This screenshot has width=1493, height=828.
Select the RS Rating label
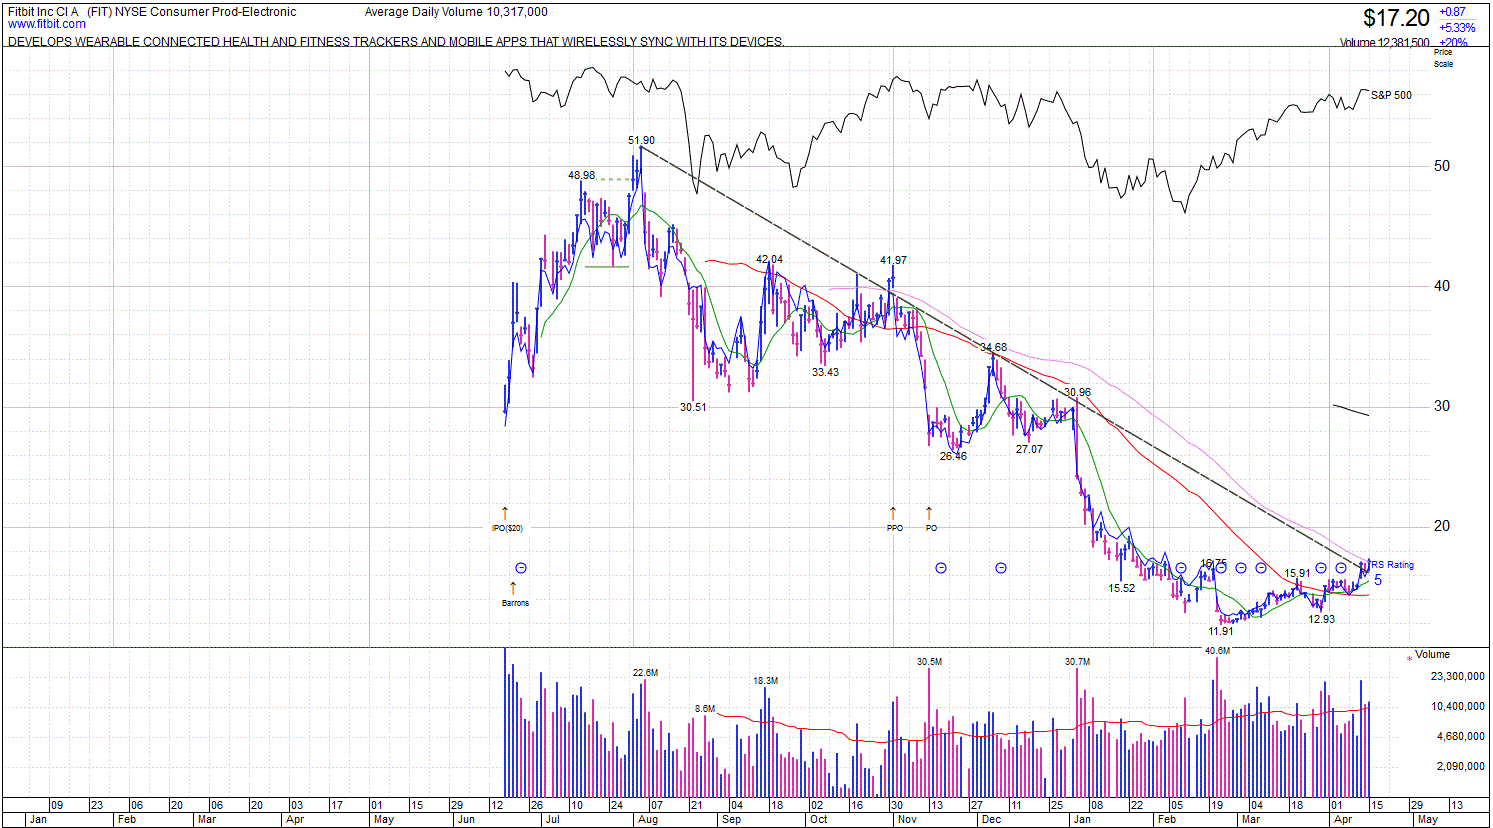(1393, 565)
